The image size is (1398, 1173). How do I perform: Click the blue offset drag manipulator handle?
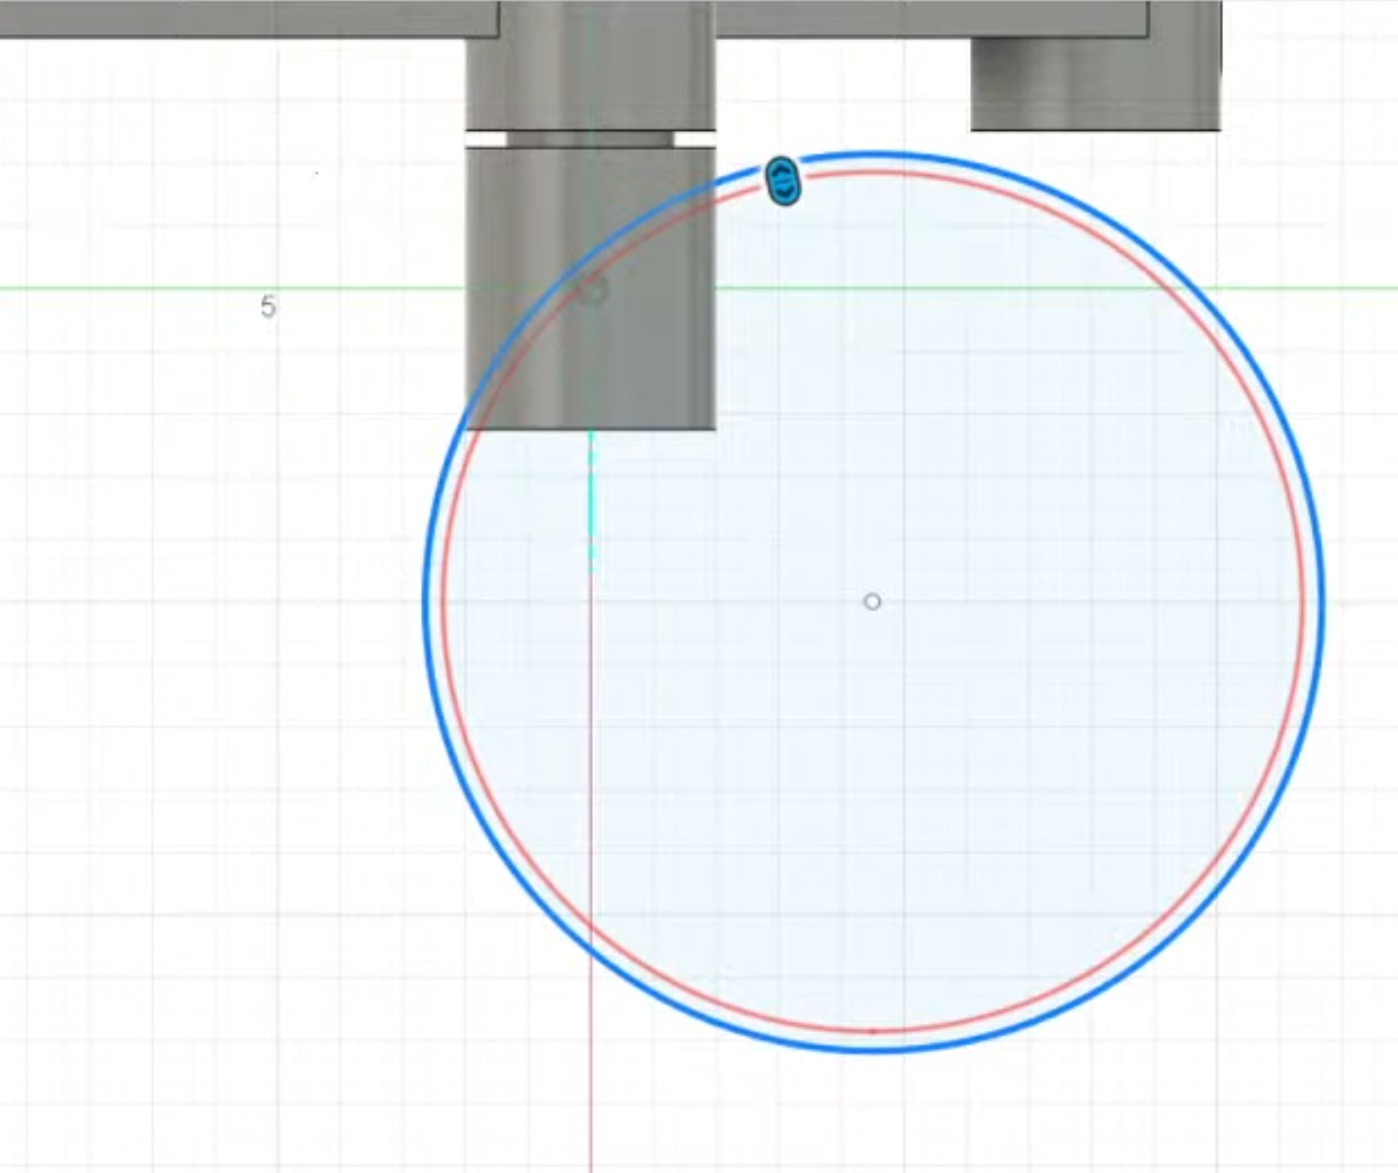783,182
